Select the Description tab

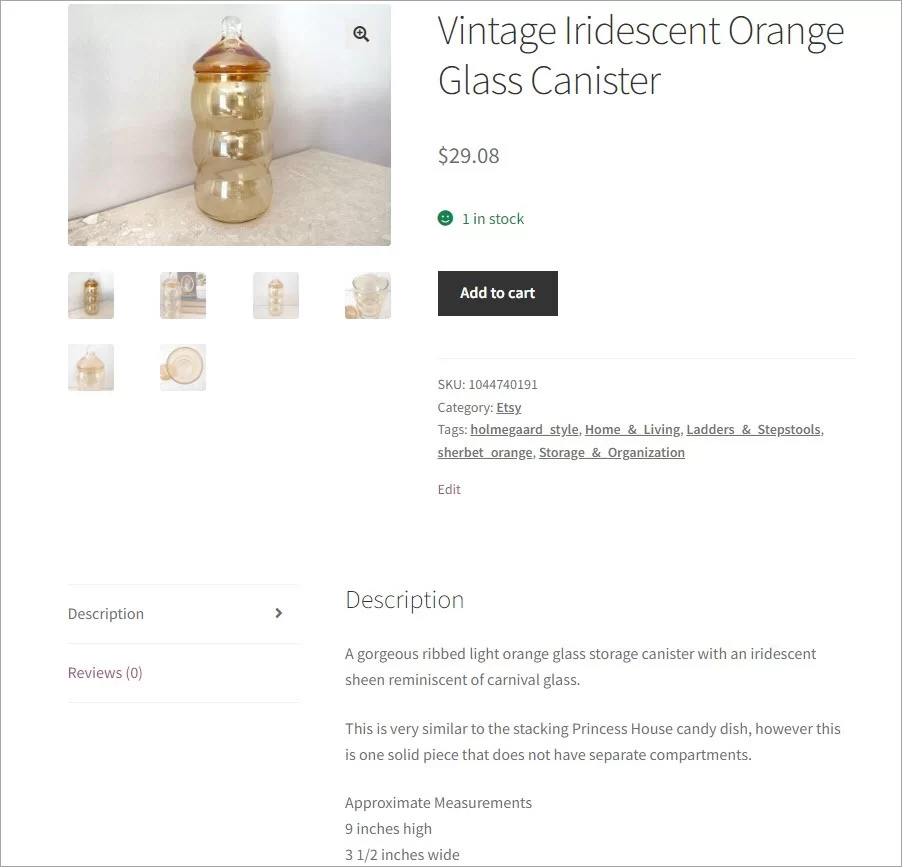105,613
